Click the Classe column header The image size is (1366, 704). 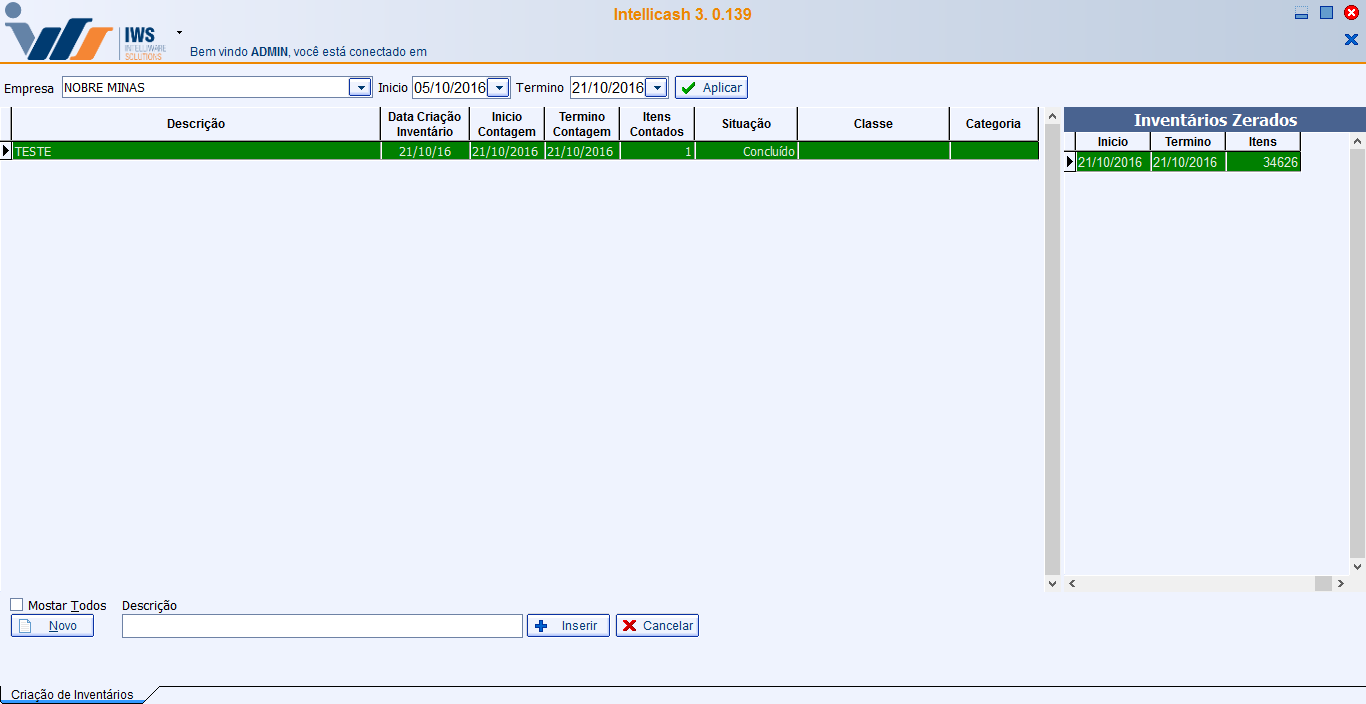click(x=873, y=124)
